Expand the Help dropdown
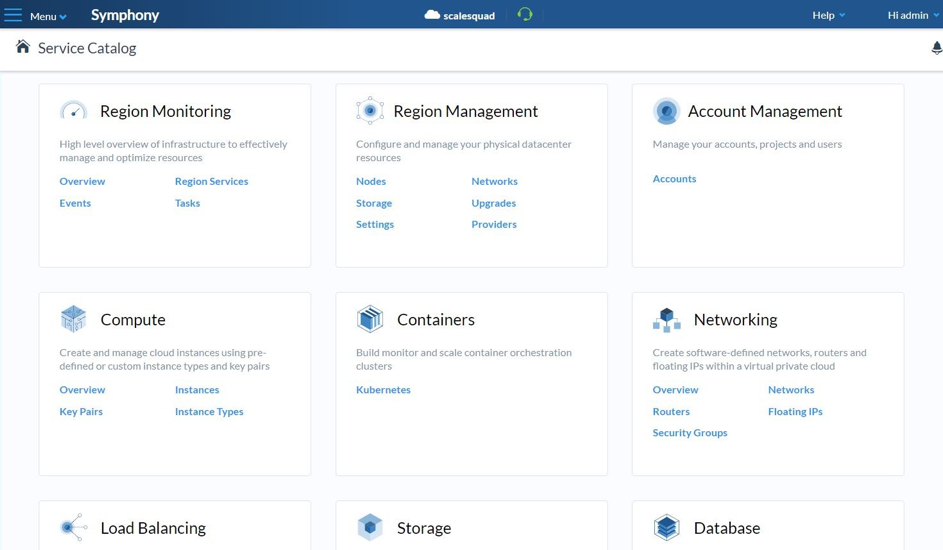Viewport: 943px width, 550px height. (x=828, y=15)
